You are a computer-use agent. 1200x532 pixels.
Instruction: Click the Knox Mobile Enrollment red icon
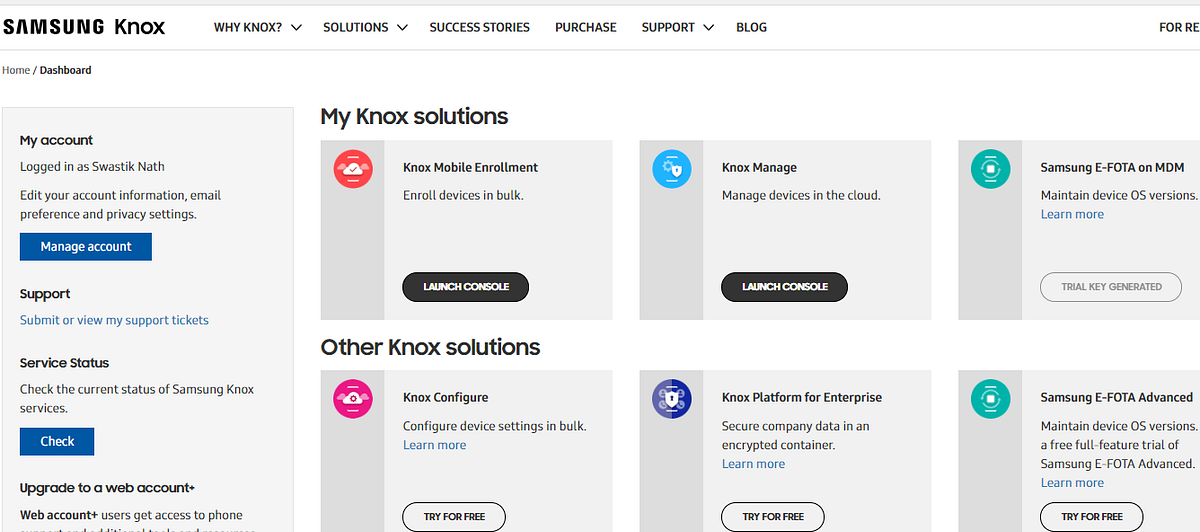(353, 169)
